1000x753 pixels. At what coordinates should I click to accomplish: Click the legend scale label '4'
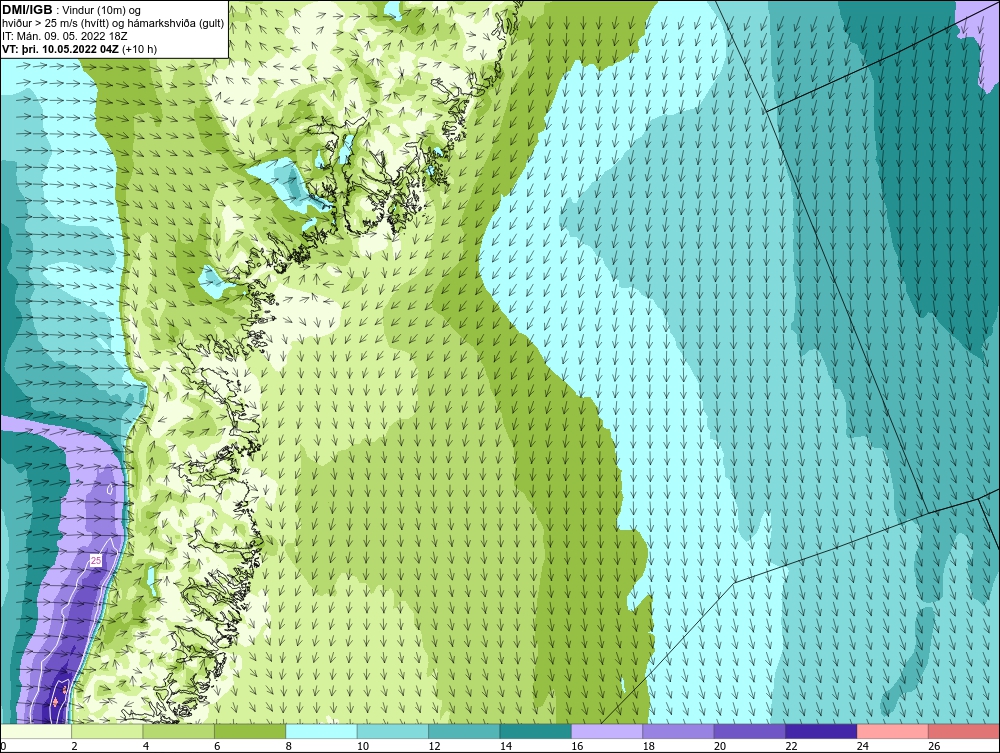[x=146, y=746]
